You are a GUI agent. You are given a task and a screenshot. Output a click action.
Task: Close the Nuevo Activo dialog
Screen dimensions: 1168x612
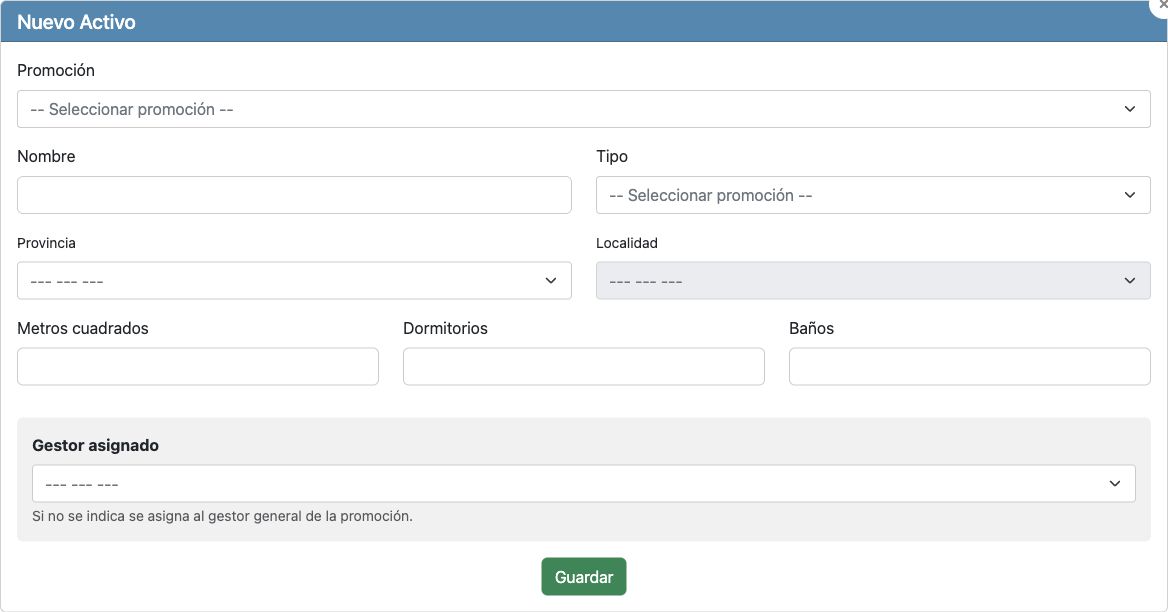pyautogui.click(x=1161, y=6)
